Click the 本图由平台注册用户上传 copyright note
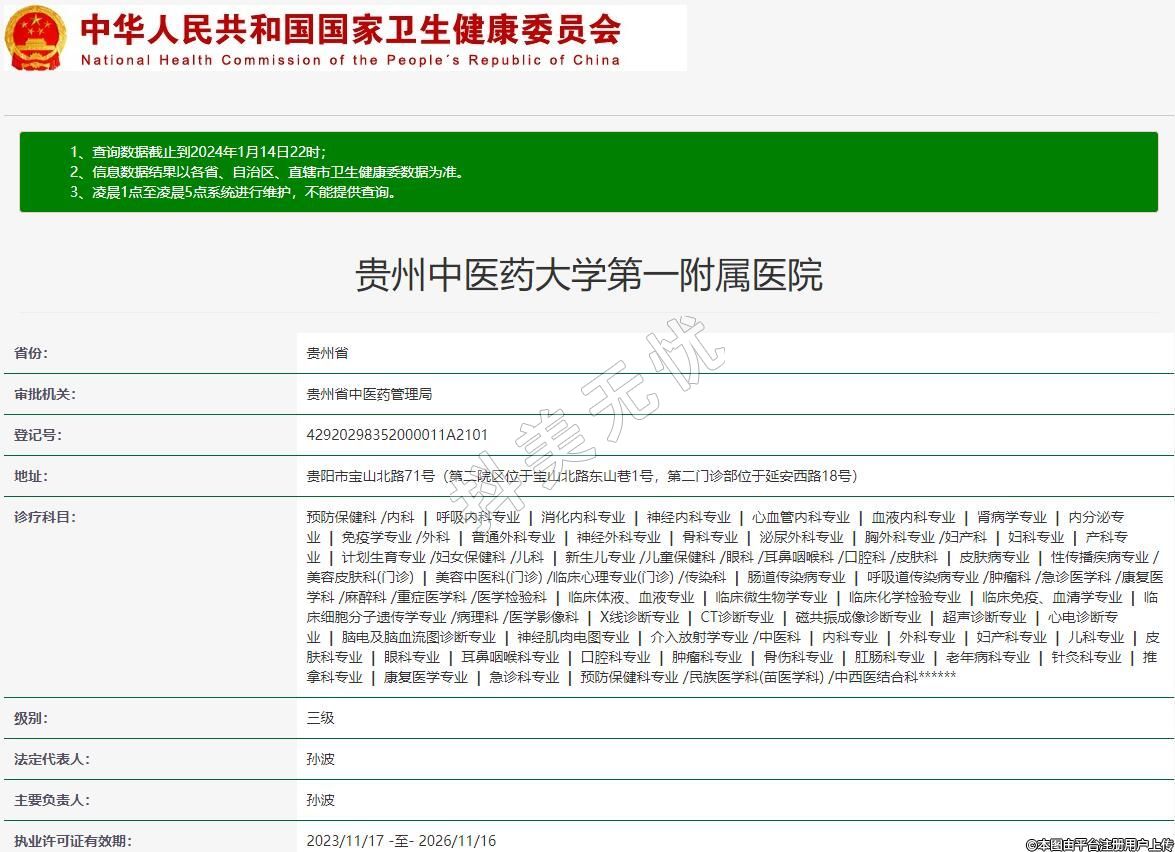The width and height of the screenshot is (1175, 852). (1099, 844)
